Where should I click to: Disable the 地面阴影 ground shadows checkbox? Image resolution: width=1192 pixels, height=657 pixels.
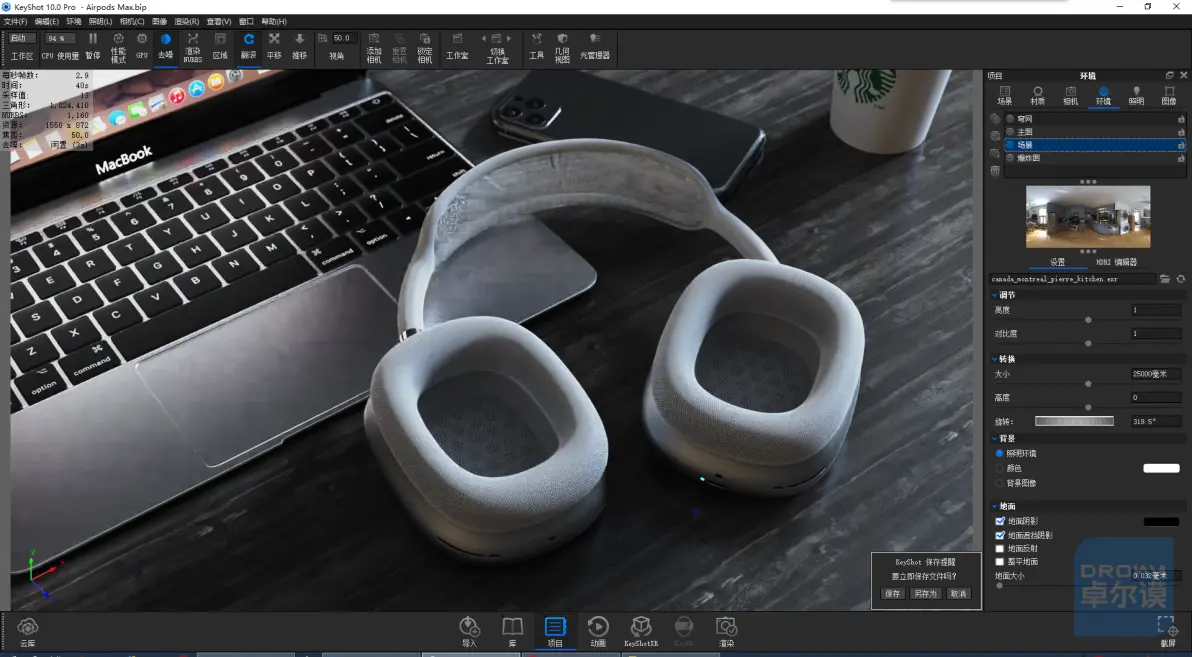pos(1000,521)
